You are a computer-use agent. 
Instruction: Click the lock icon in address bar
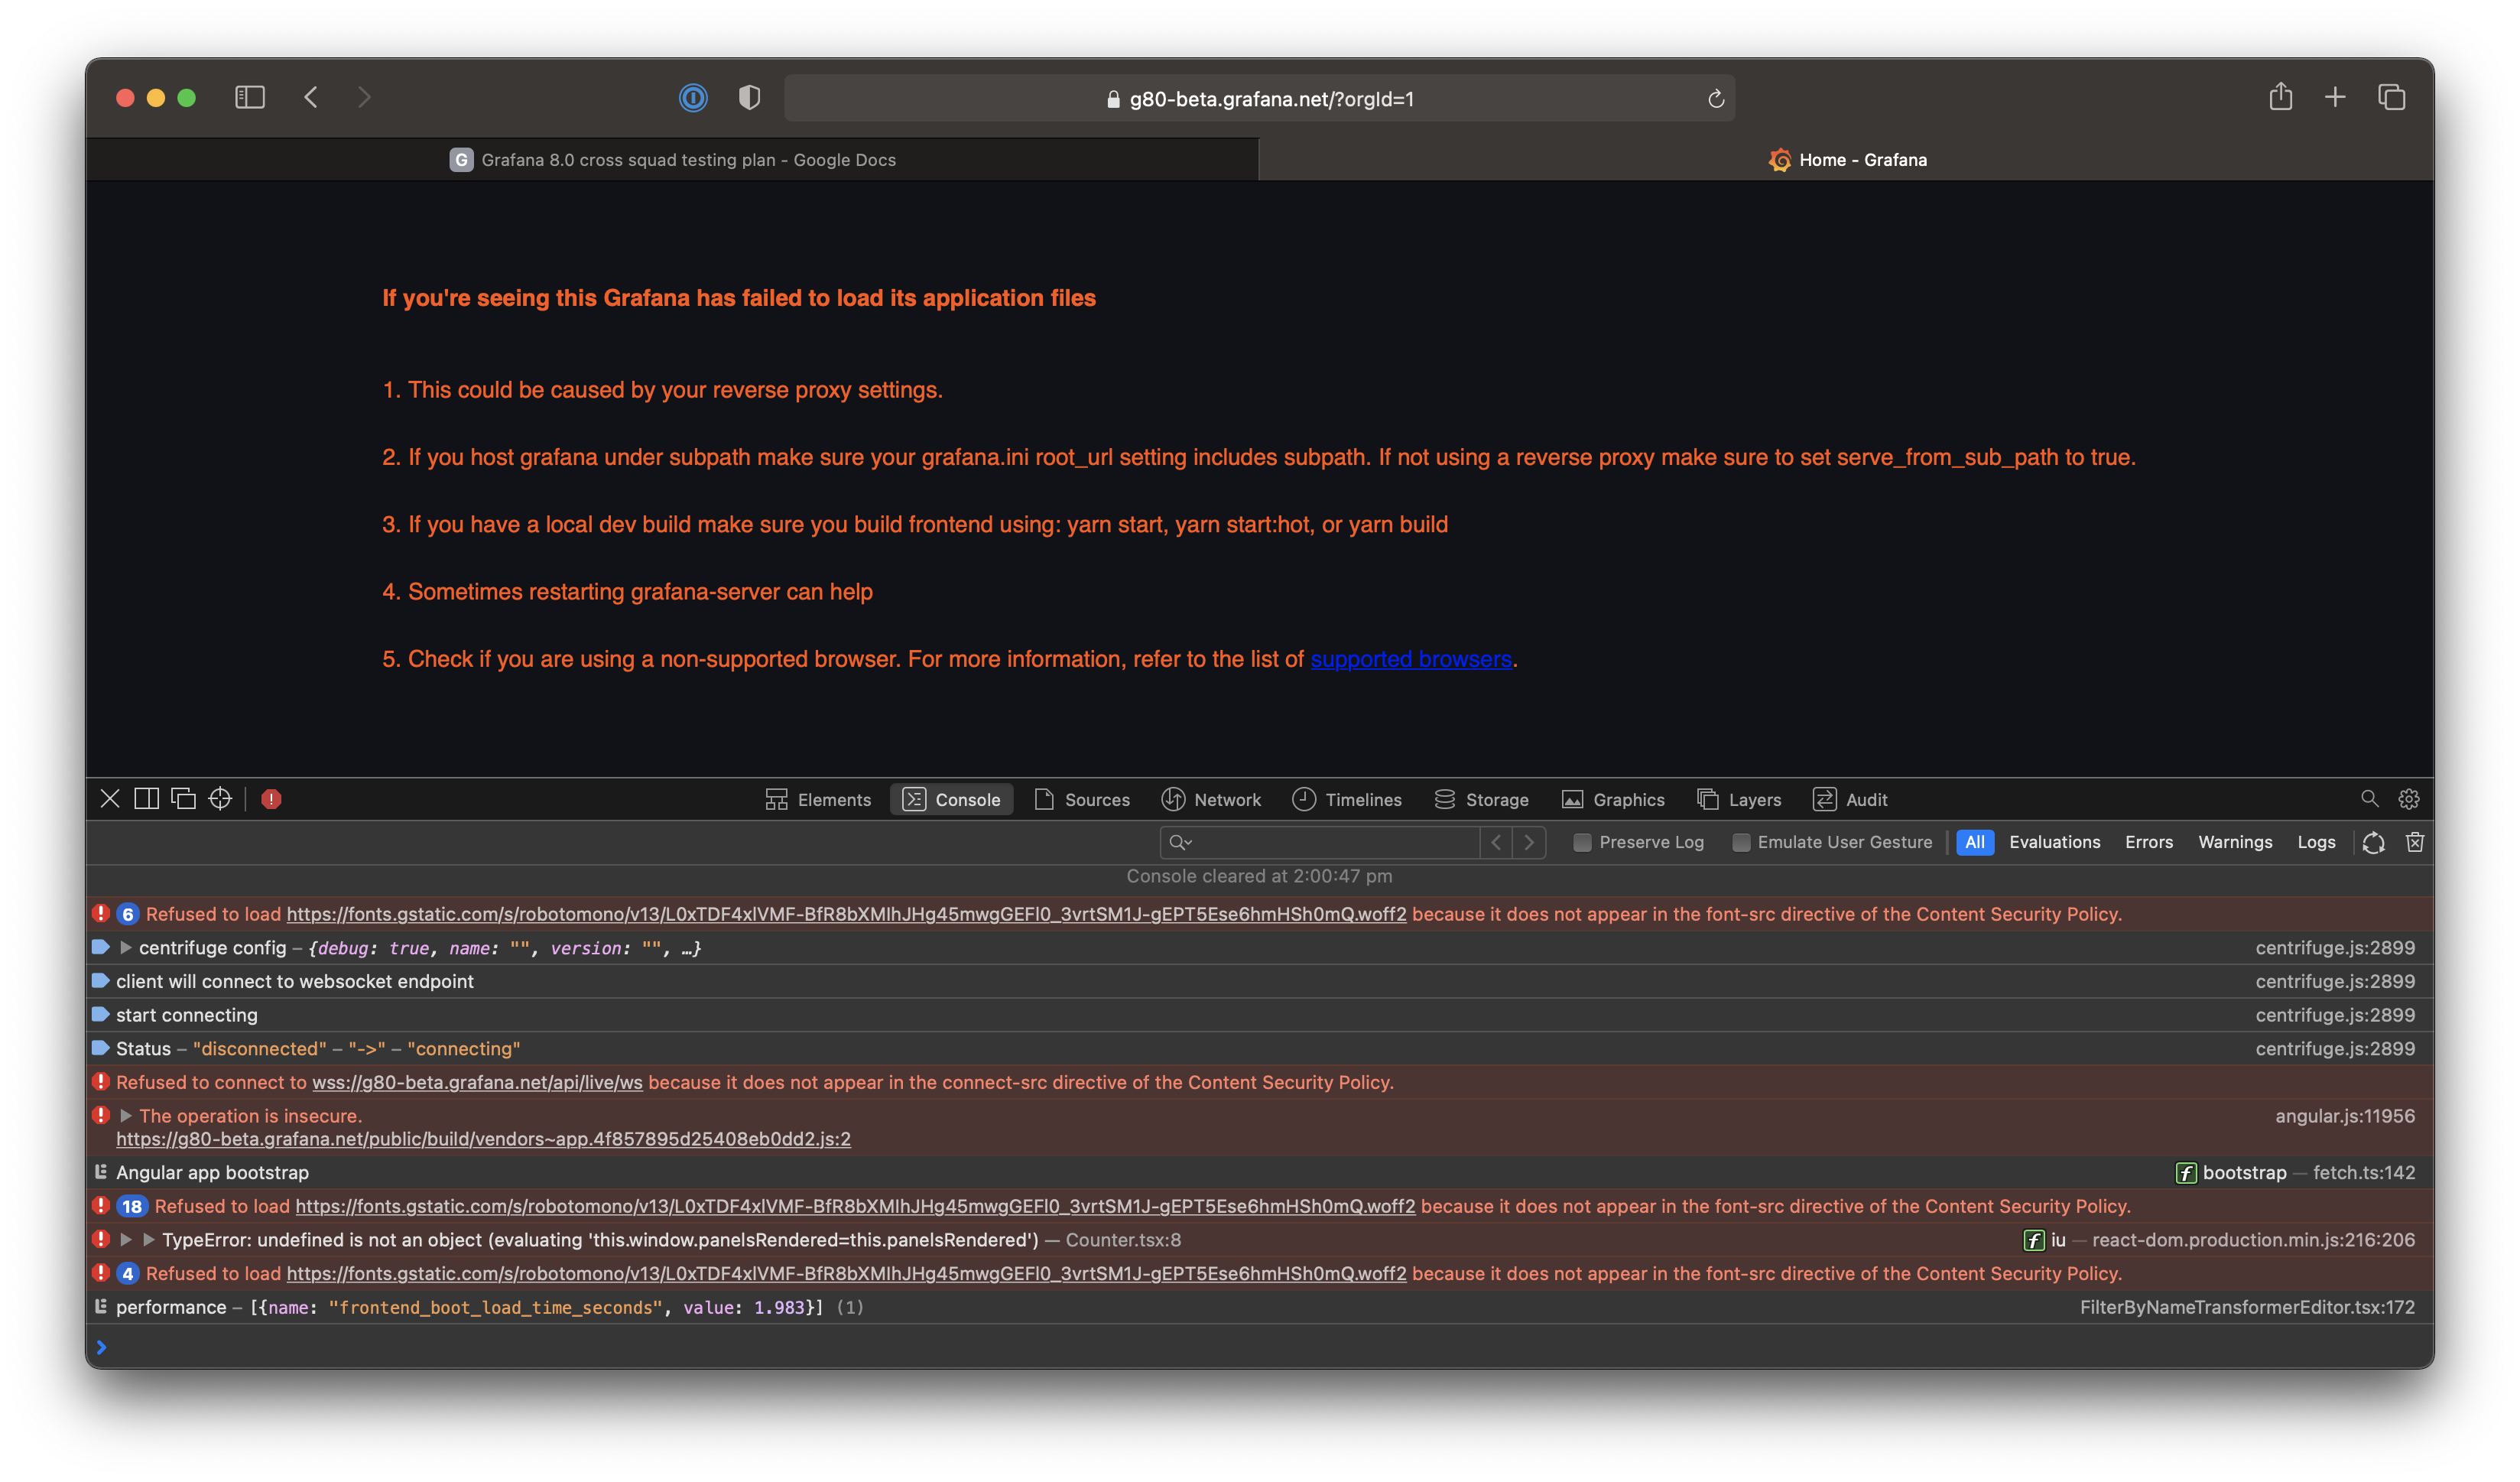coord(1113,99)
